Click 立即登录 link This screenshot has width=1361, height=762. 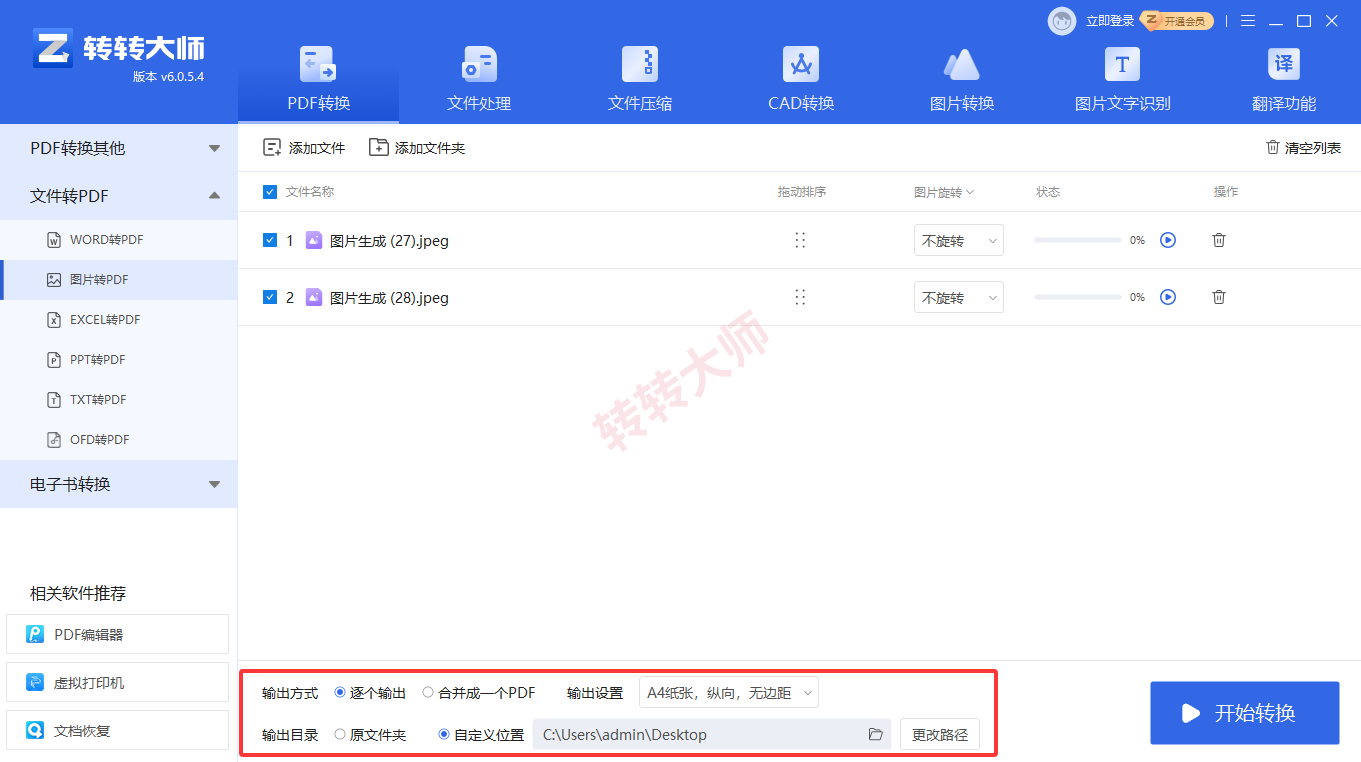coord(1110,21)
